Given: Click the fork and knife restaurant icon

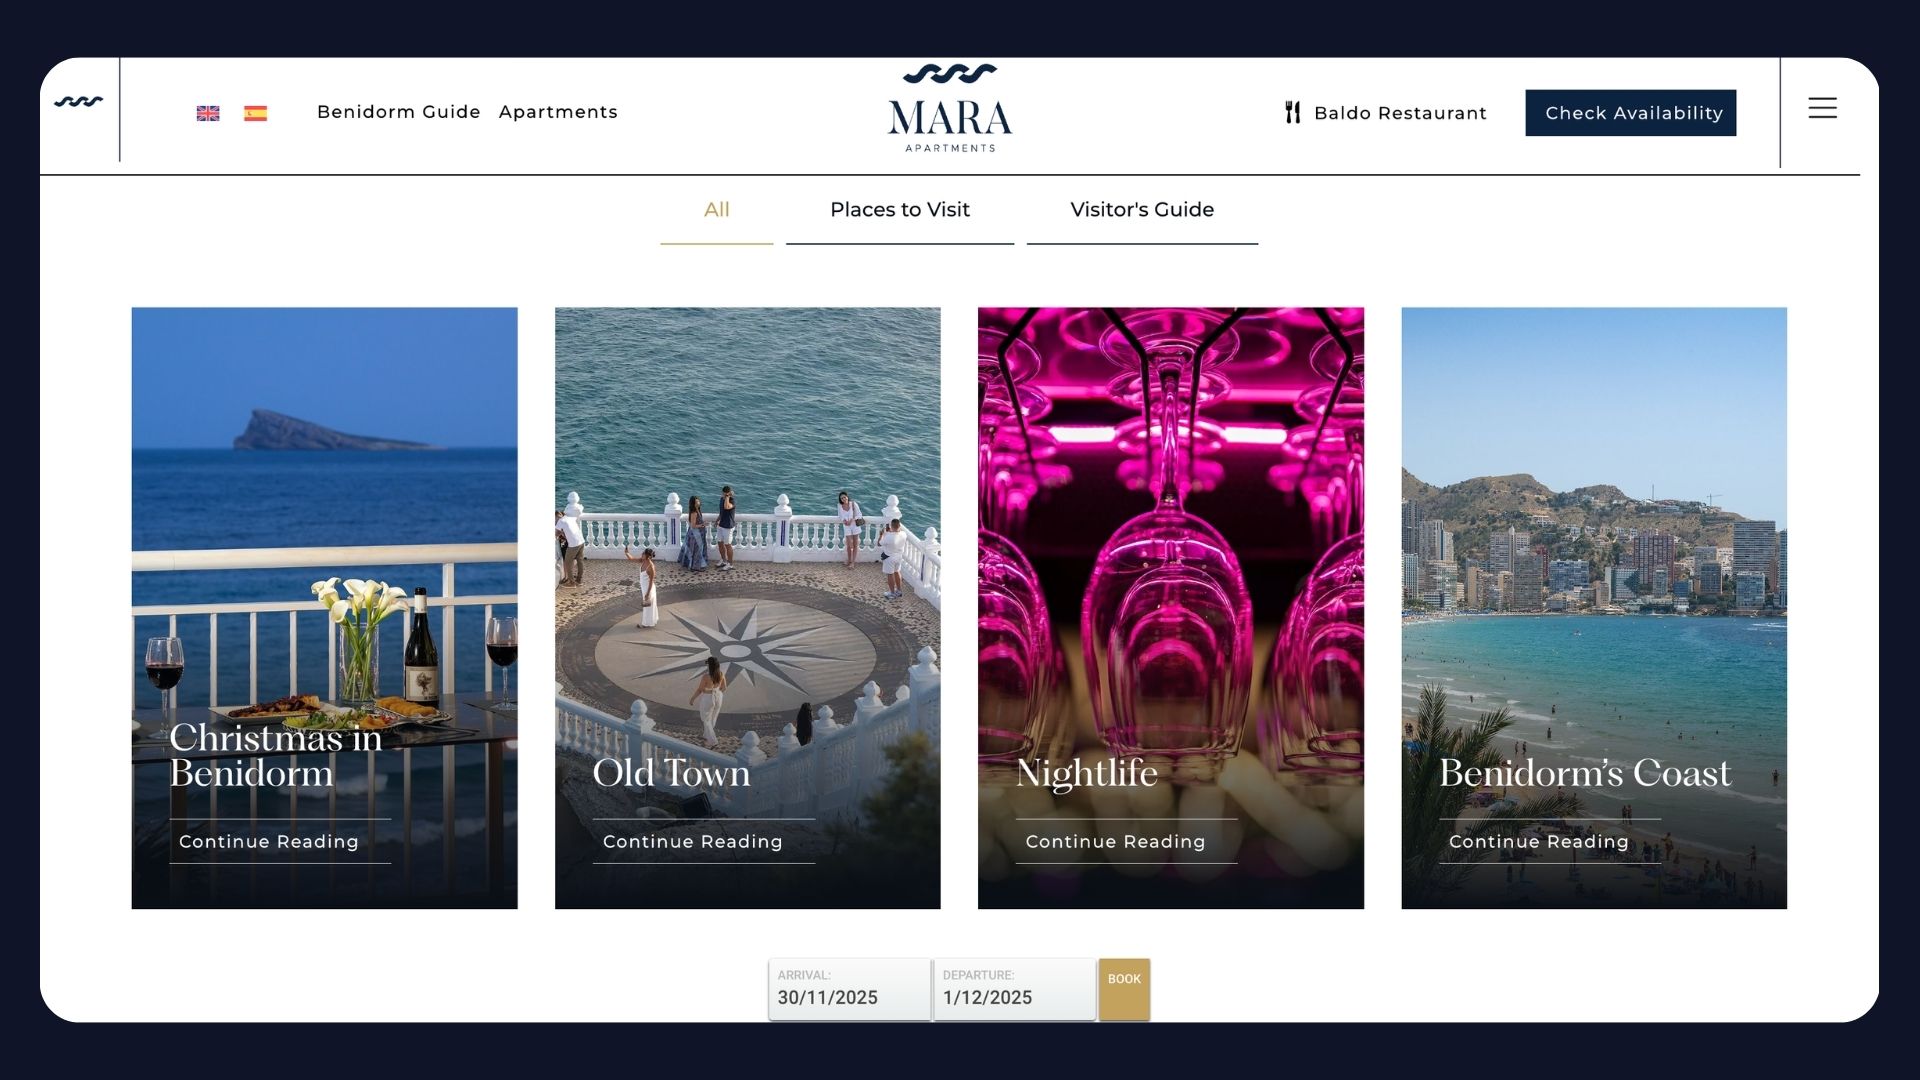Looking at the screenshot, I should (1293, 113).
